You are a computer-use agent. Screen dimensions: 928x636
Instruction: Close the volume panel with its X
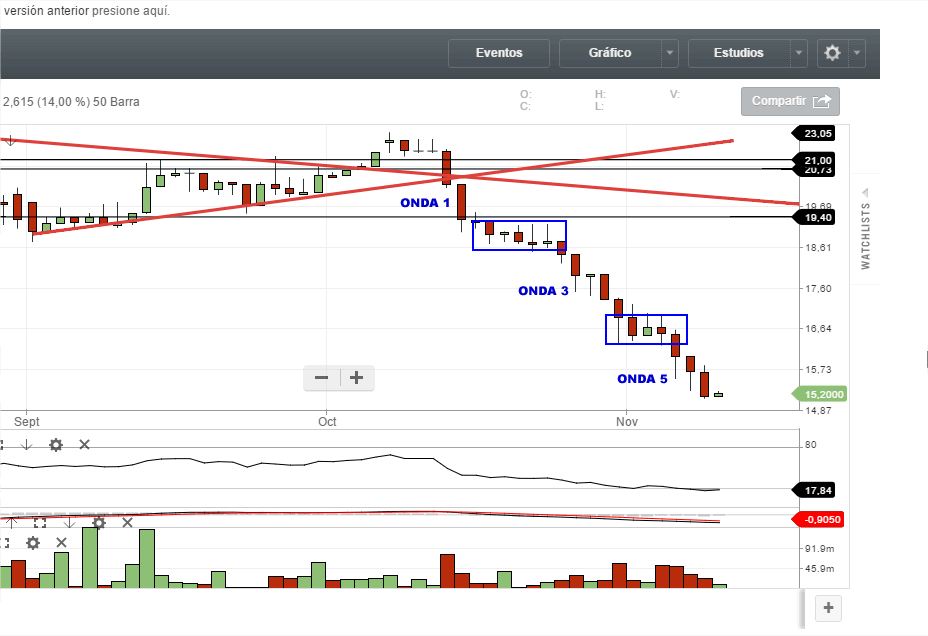pos(62,543)
